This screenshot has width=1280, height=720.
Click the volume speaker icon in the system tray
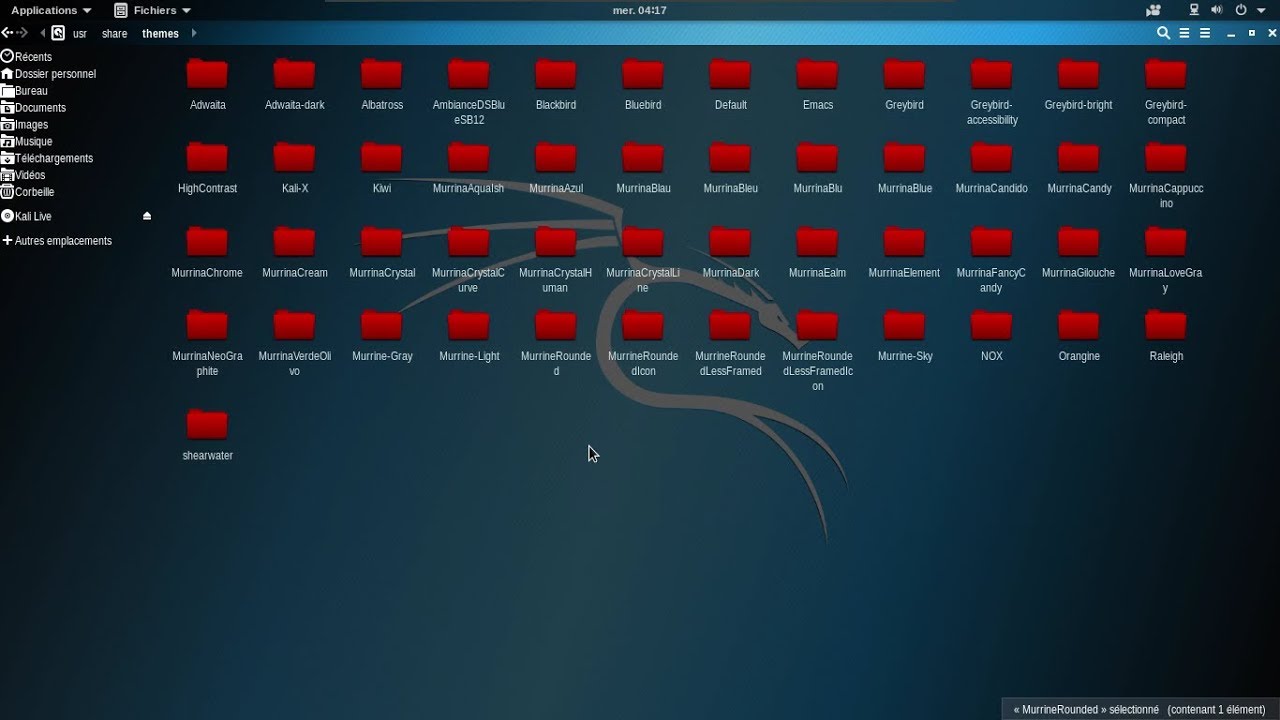click(1216, 9)
